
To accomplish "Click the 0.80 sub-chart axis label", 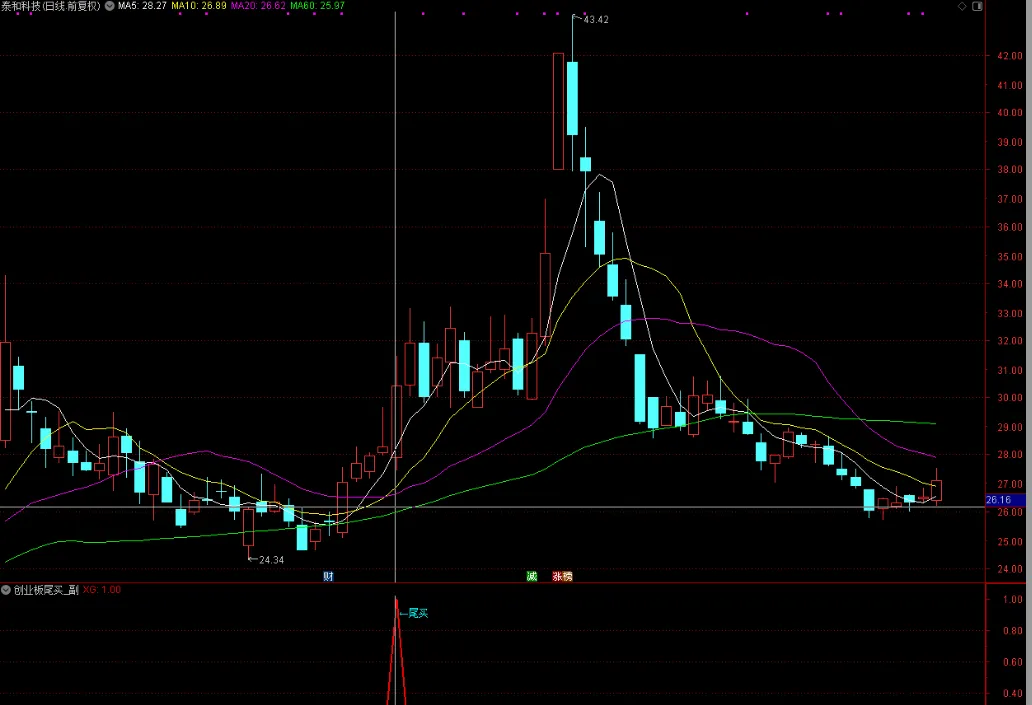I will click(x=1013, y=631).
